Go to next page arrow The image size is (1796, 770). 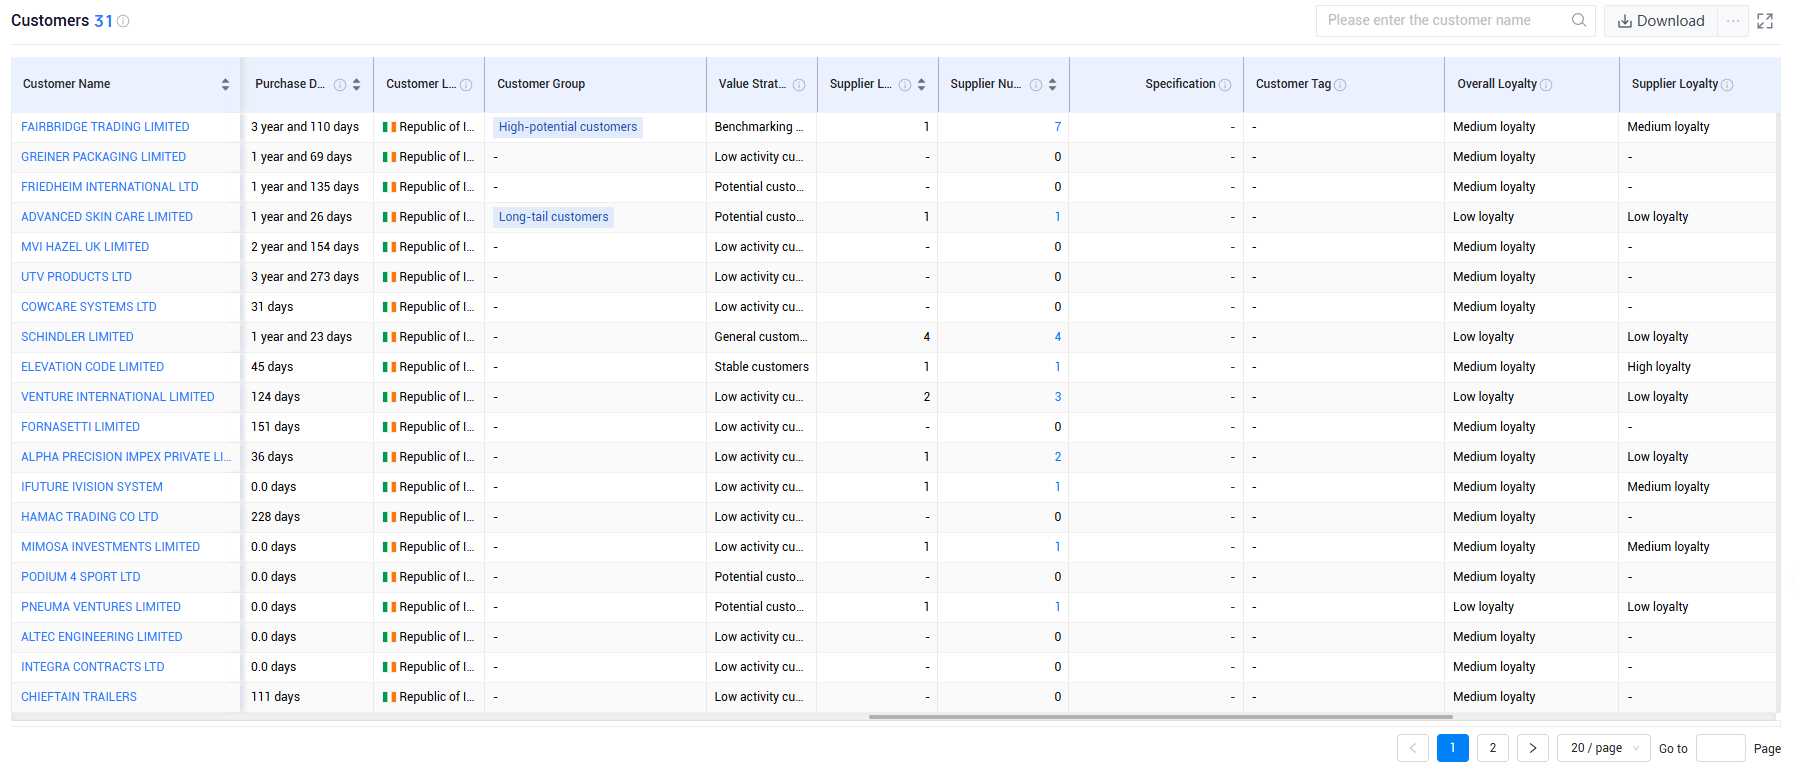pos(1533,748)
